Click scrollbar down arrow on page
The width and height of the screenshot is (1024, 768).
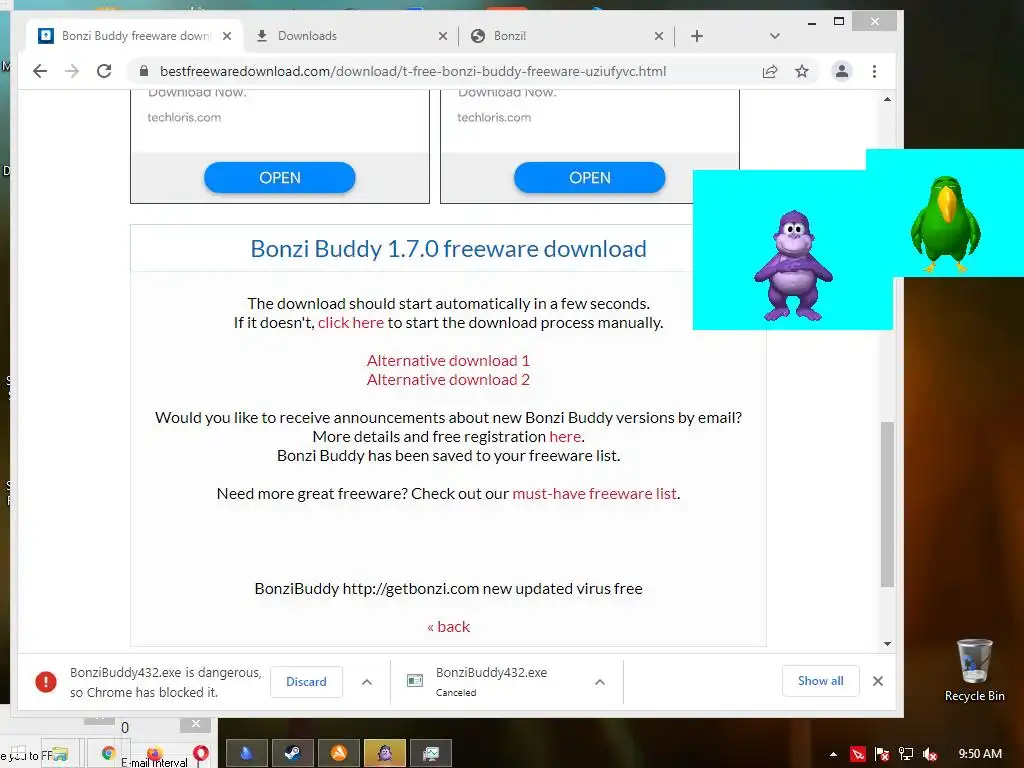click(887, 643)
